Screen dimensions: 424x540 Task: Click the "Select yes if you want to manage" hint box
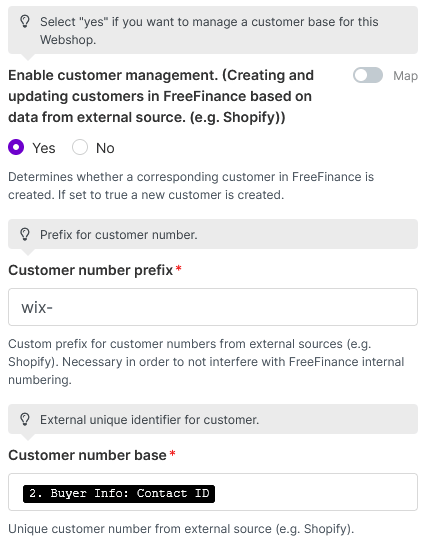(213, 30)
